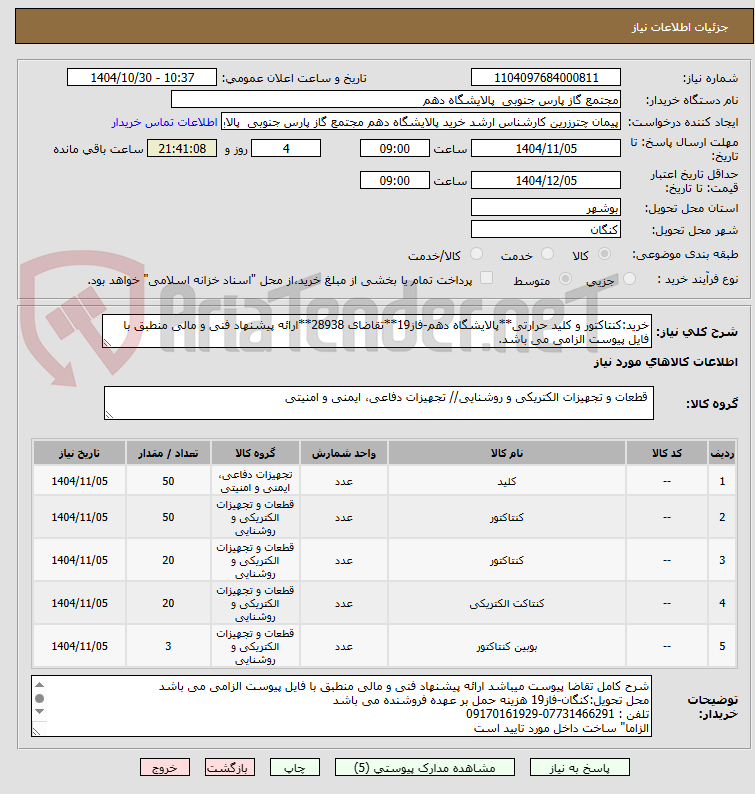Click resize grip of buyer notes box
The height and width of the screenshot is (794, 755).
point(36,732)
